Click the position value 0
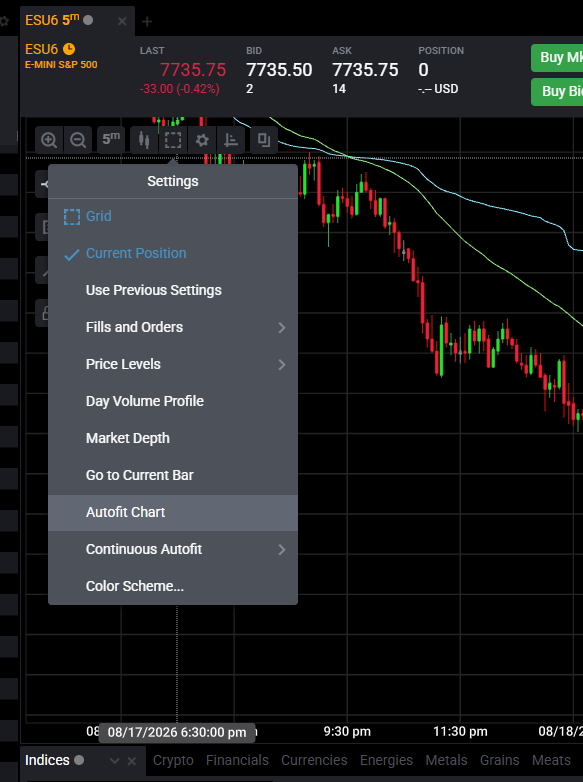Screen dimensions: 583x782 coord(423,70)
